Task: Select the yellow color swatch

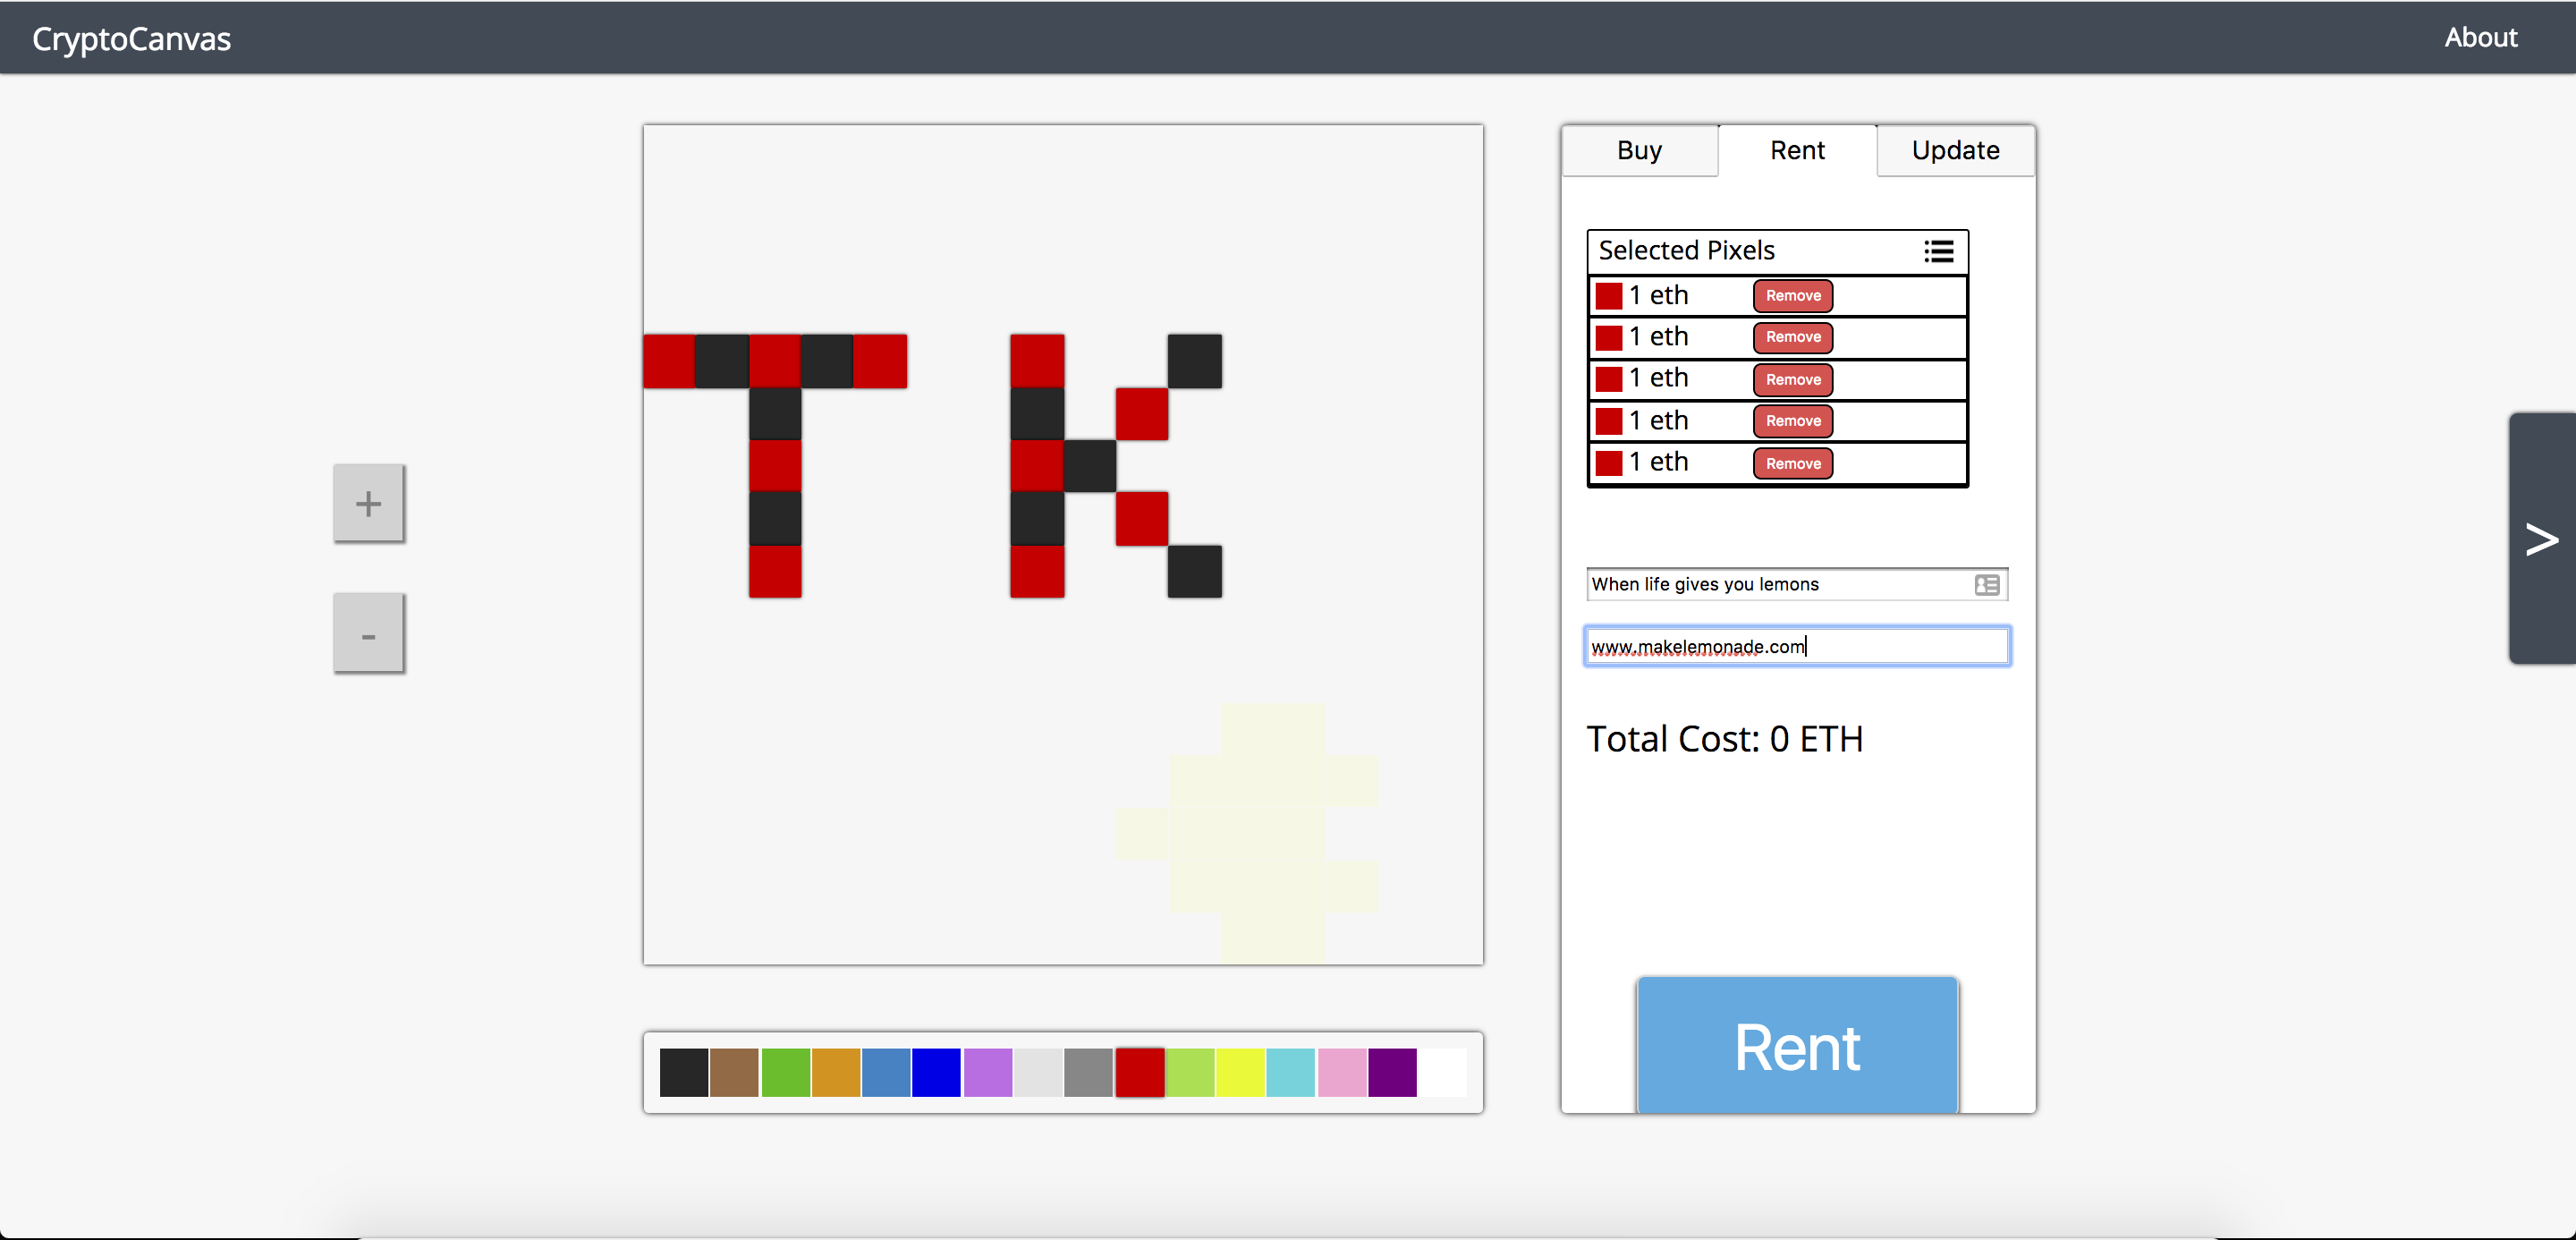Action: pos(1240,1072)
